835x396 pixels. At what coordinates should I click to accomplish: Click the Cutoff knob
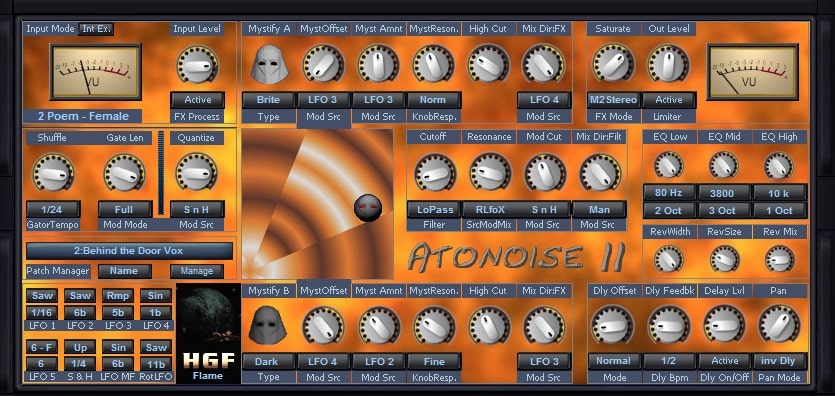pyautogui.click(x=435, y=172)
